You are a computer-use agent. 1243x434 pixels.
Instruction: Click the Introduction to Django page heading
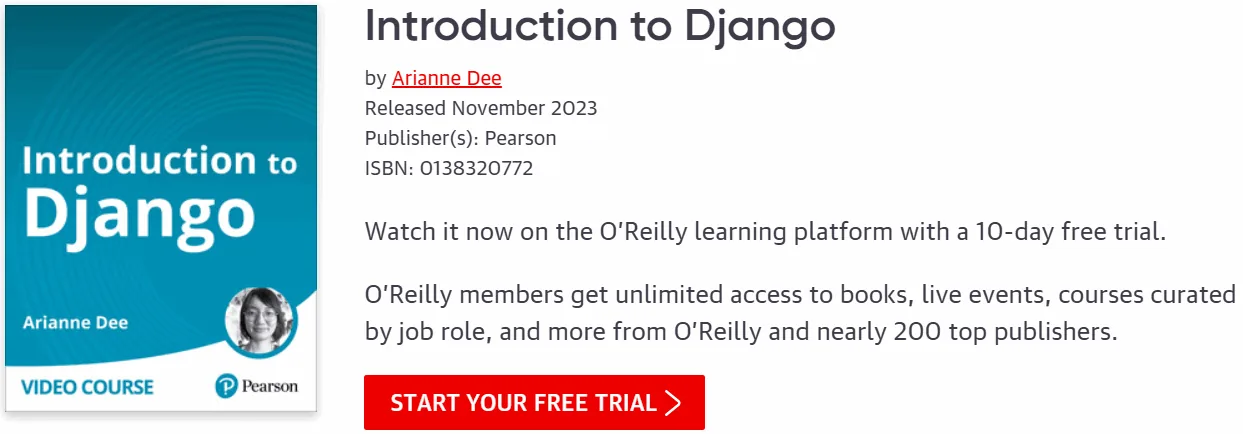(600, 25)
